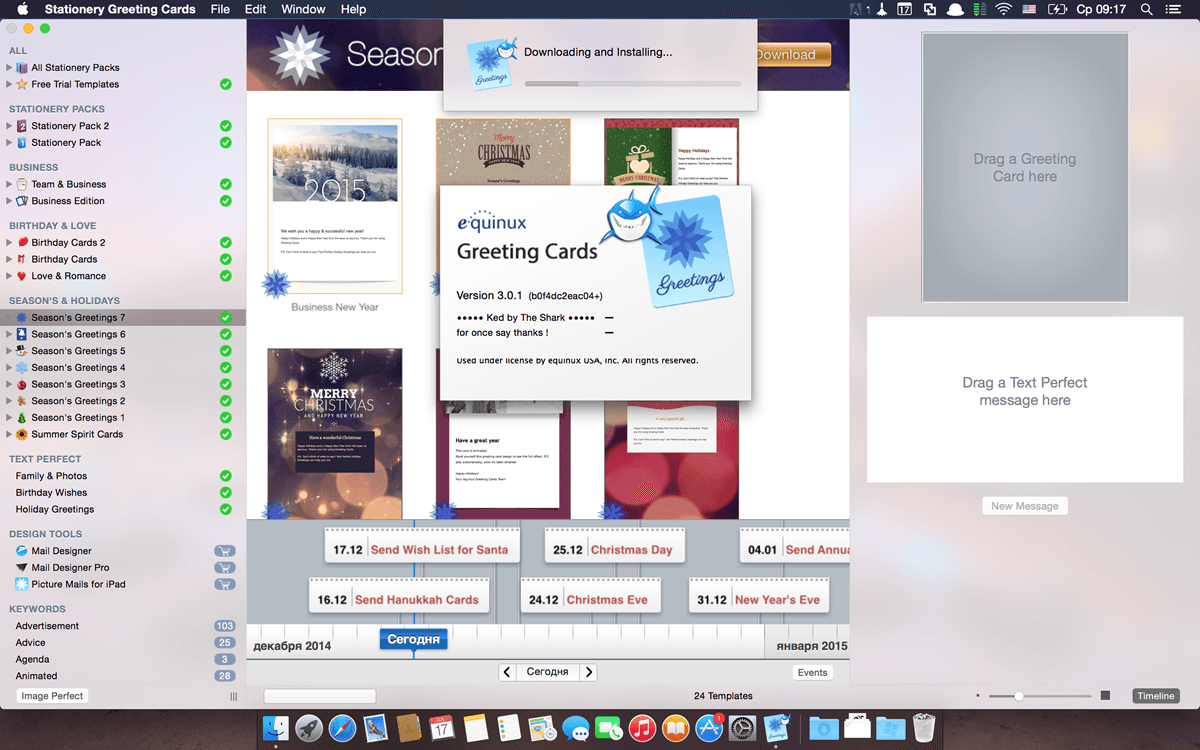The image size is (1200, 750).
Task: Expand All Stationery Packs disclosure triangle
Action: pos(9,68)
